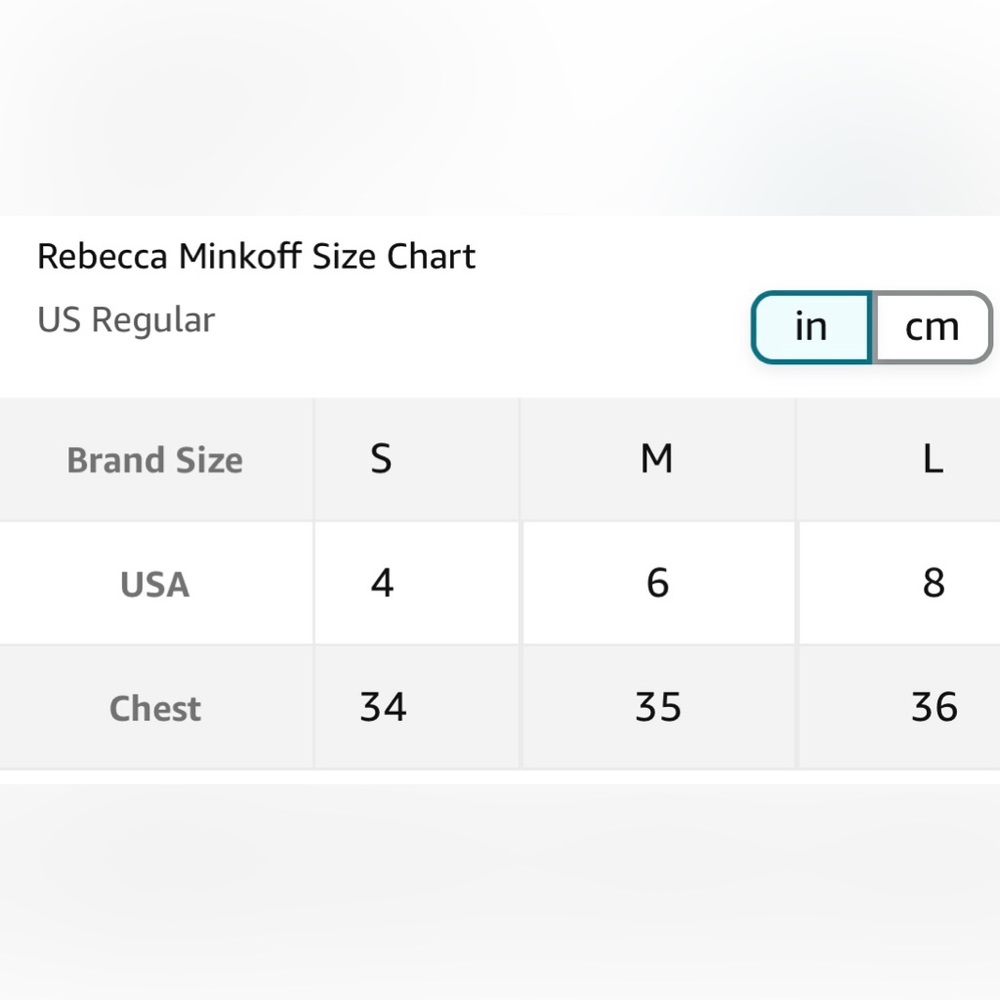Switch units to inches

pyautogui.click(x=811, y=327)
